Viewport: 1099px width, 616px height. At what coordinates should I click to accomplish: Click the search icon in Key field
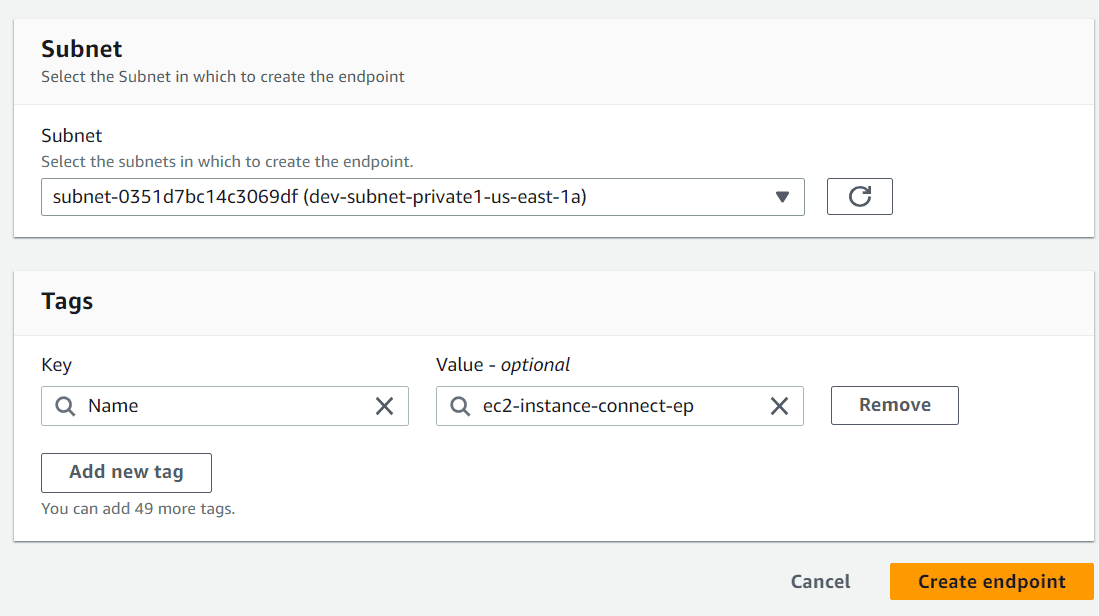click(65, 406)
